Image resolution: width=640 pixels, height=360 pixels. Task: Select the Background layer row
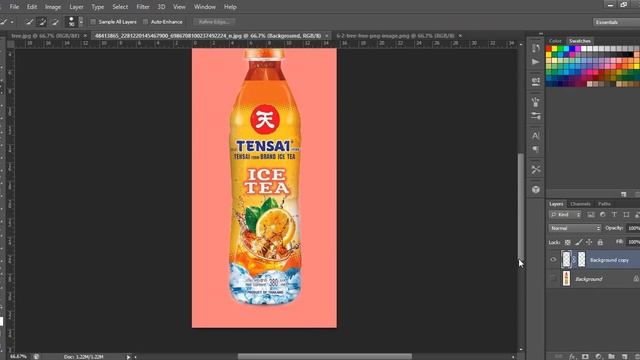point(593,279)
